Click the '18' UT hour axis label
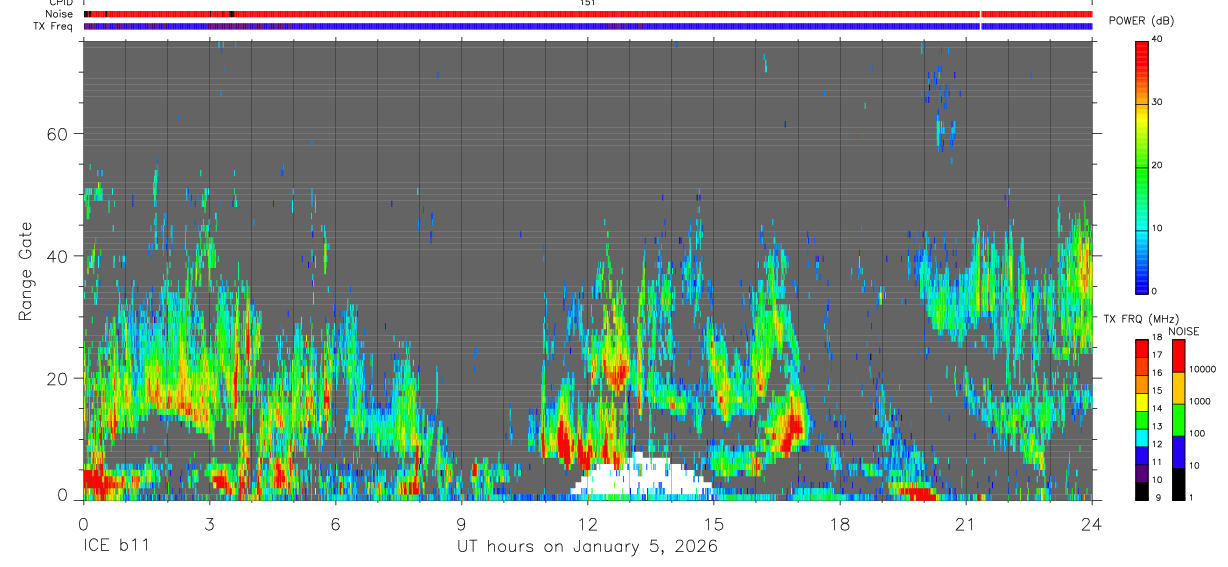 840,523
